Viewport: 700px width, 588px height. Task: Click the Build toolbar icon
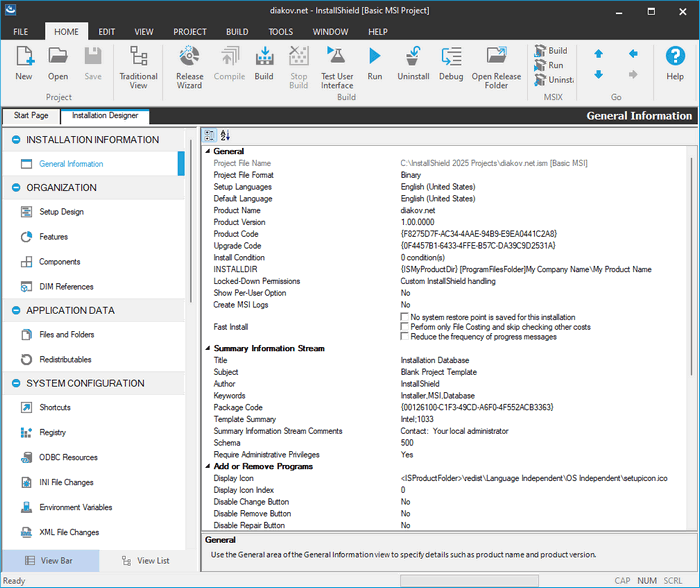tap(264, 62)
